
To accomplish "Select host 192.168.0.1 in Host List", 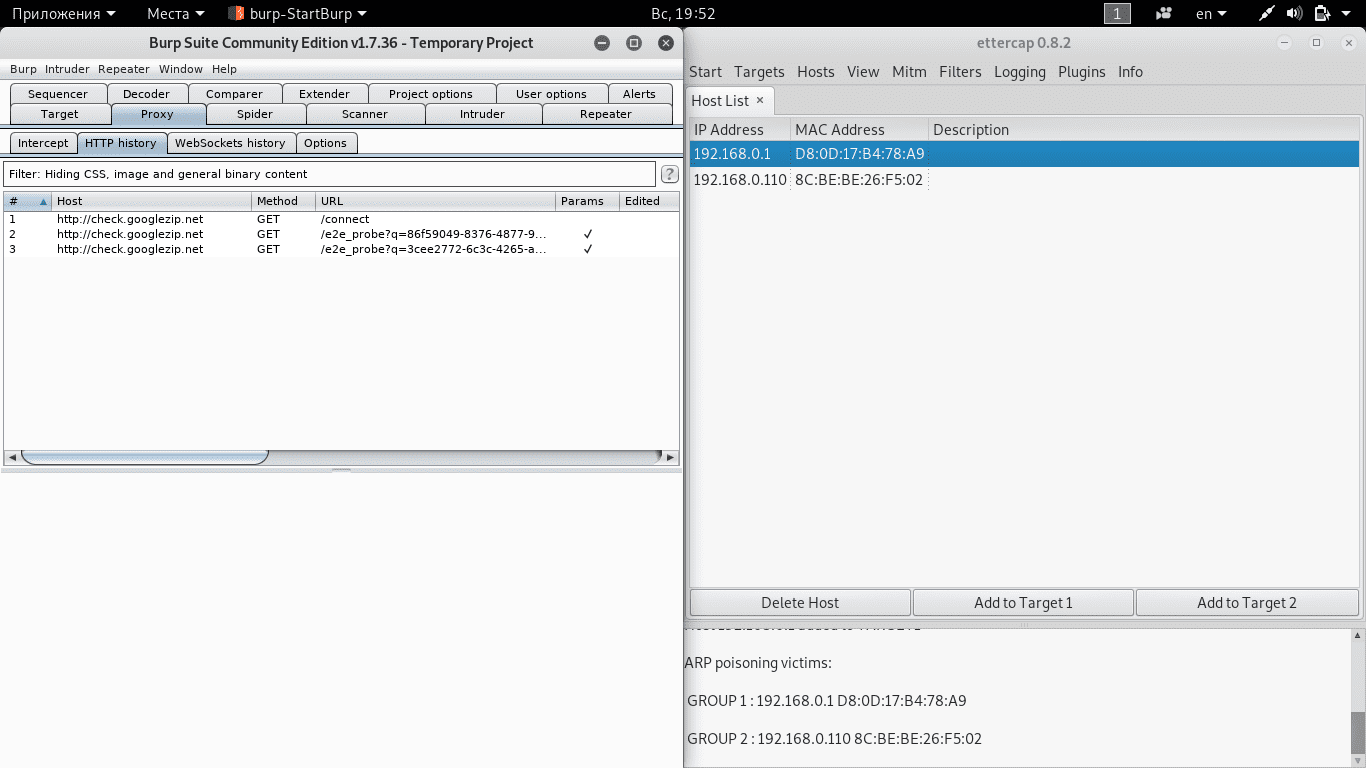I will pos(1024,154).
